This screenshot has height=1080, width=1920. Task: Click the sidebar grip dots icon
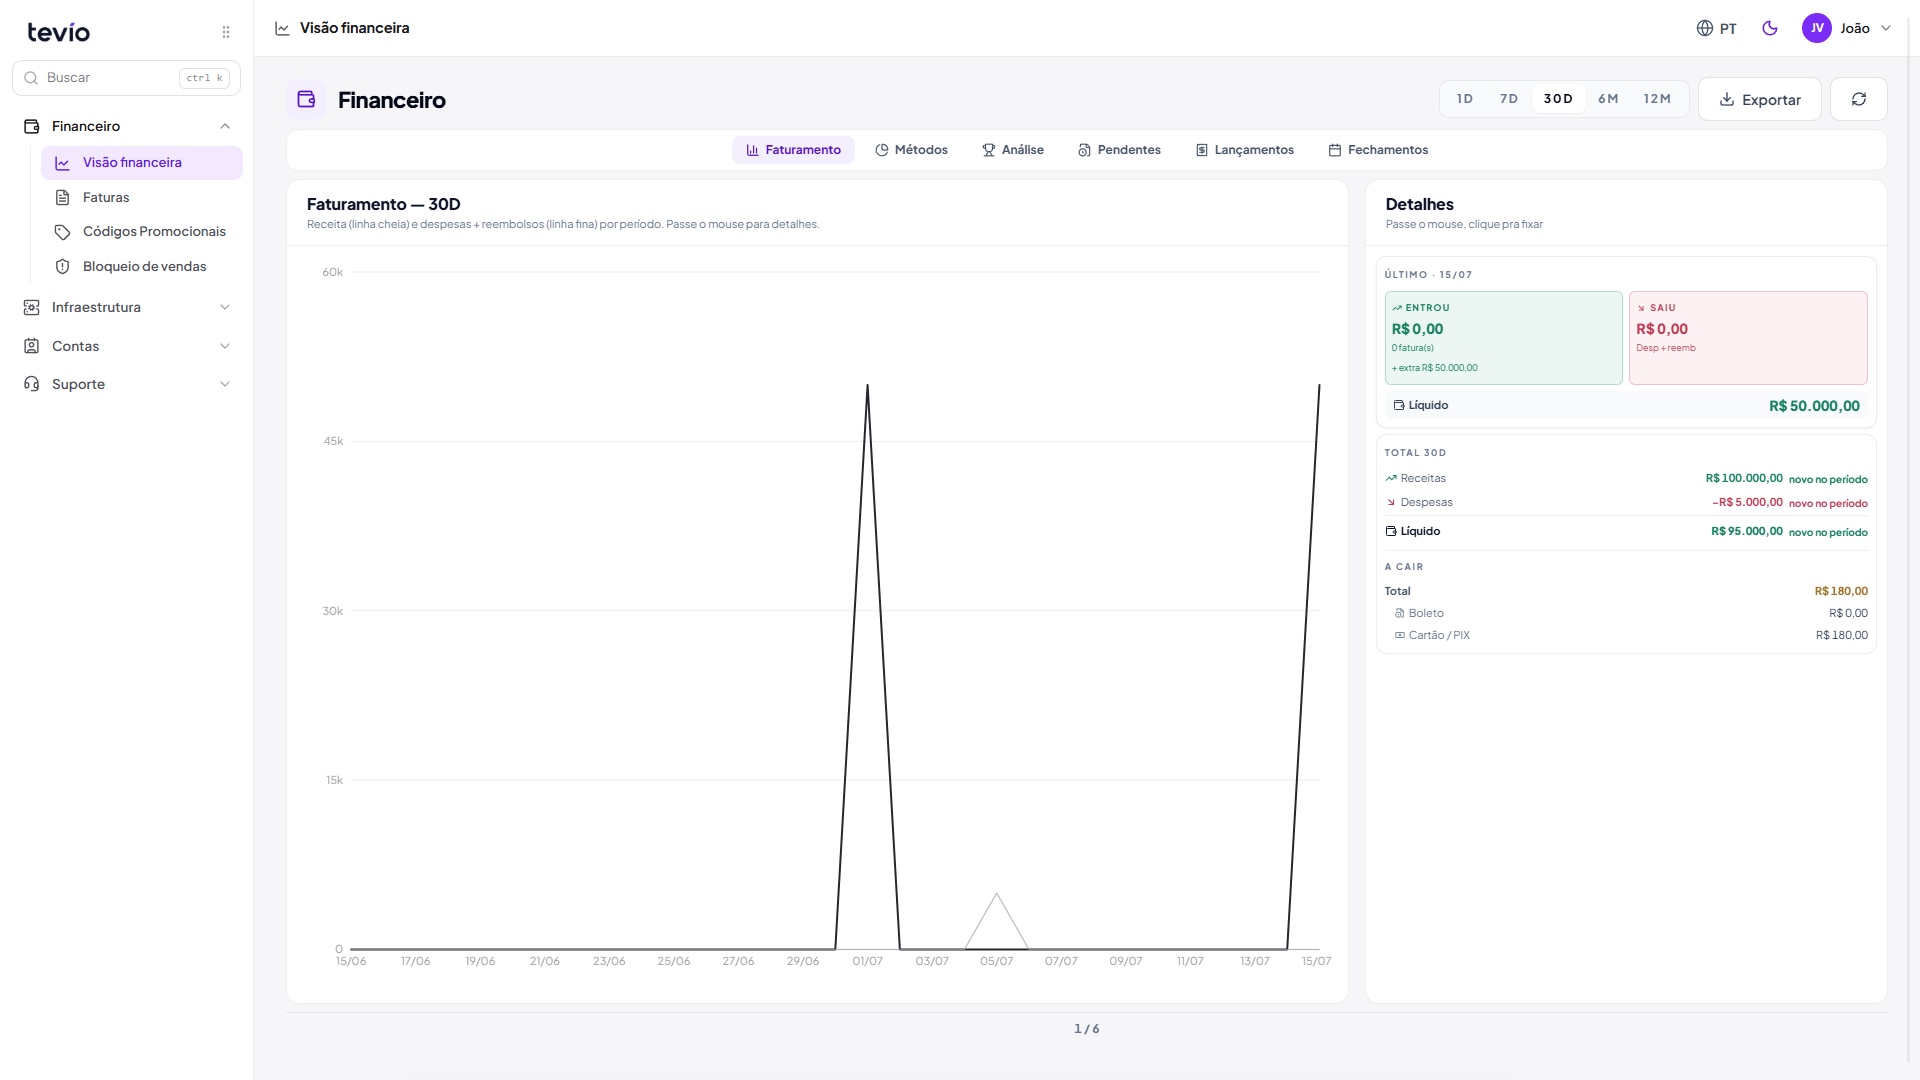point(226,32)
